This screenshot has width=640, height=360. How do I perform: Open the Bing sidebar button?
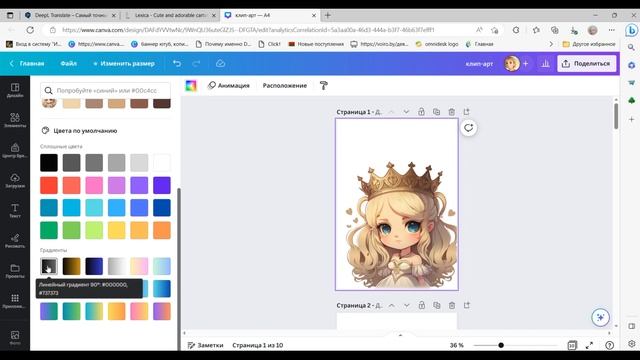click(631, 30)
